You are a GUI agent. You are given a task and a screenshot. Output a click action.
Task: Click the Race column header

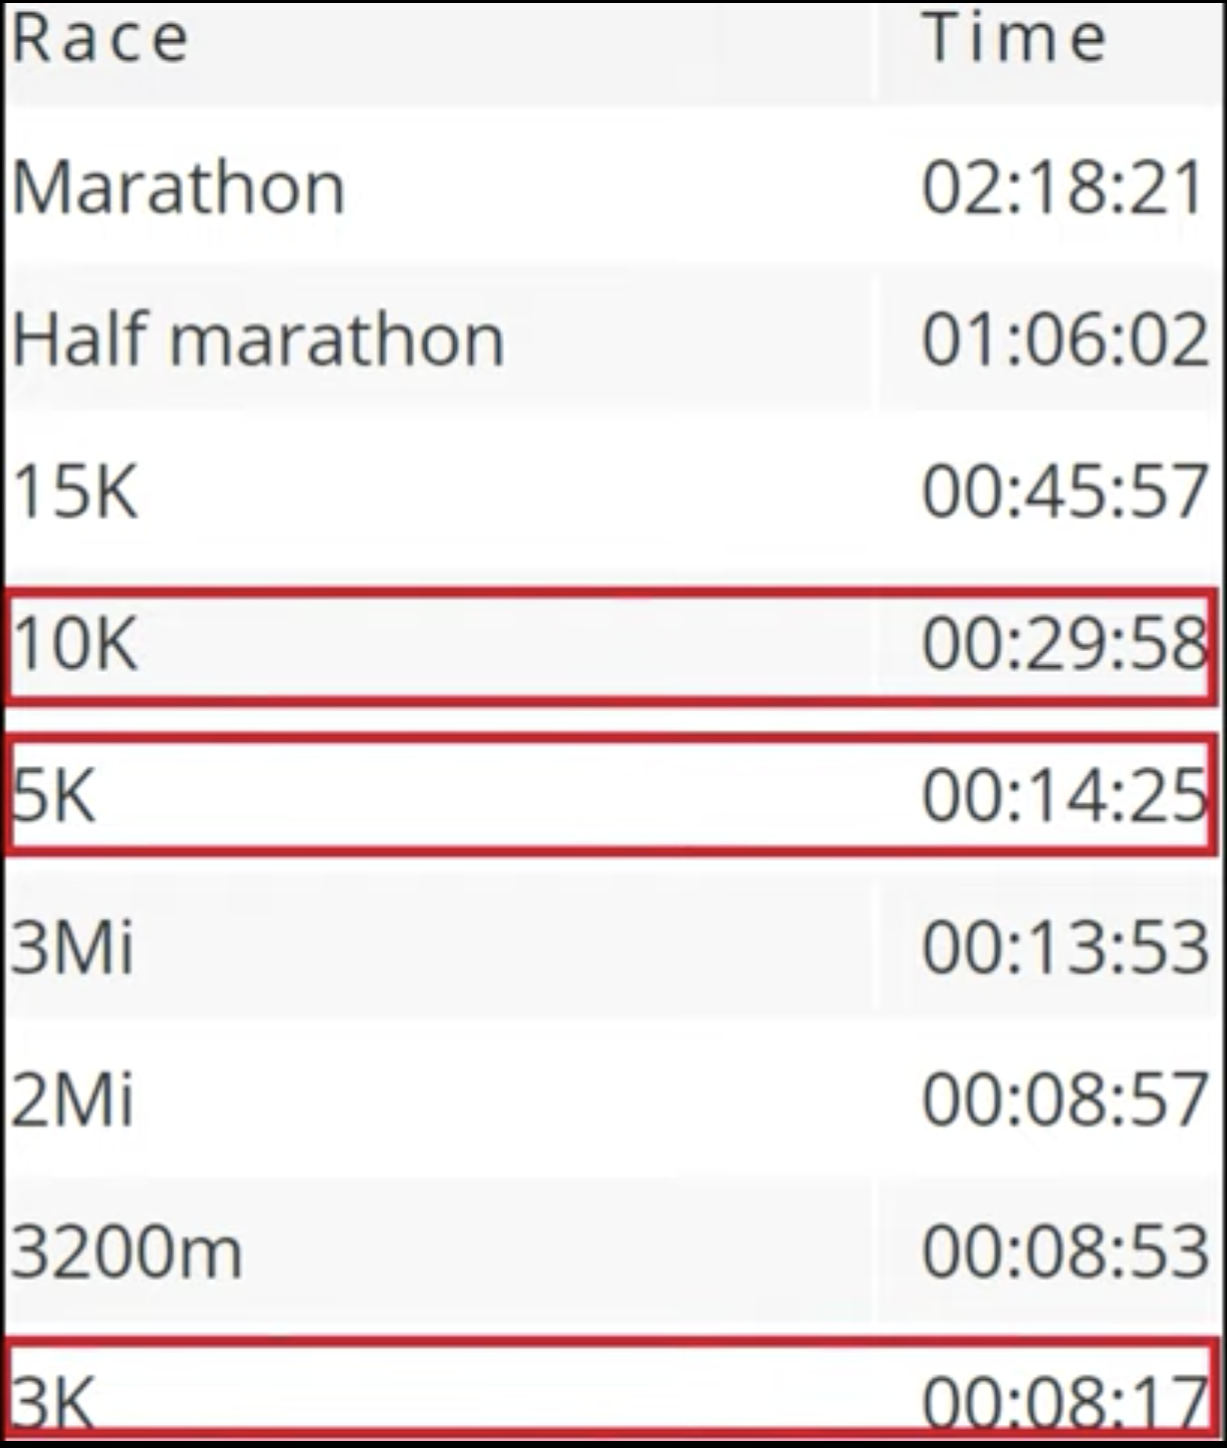(x=100, y=40)
